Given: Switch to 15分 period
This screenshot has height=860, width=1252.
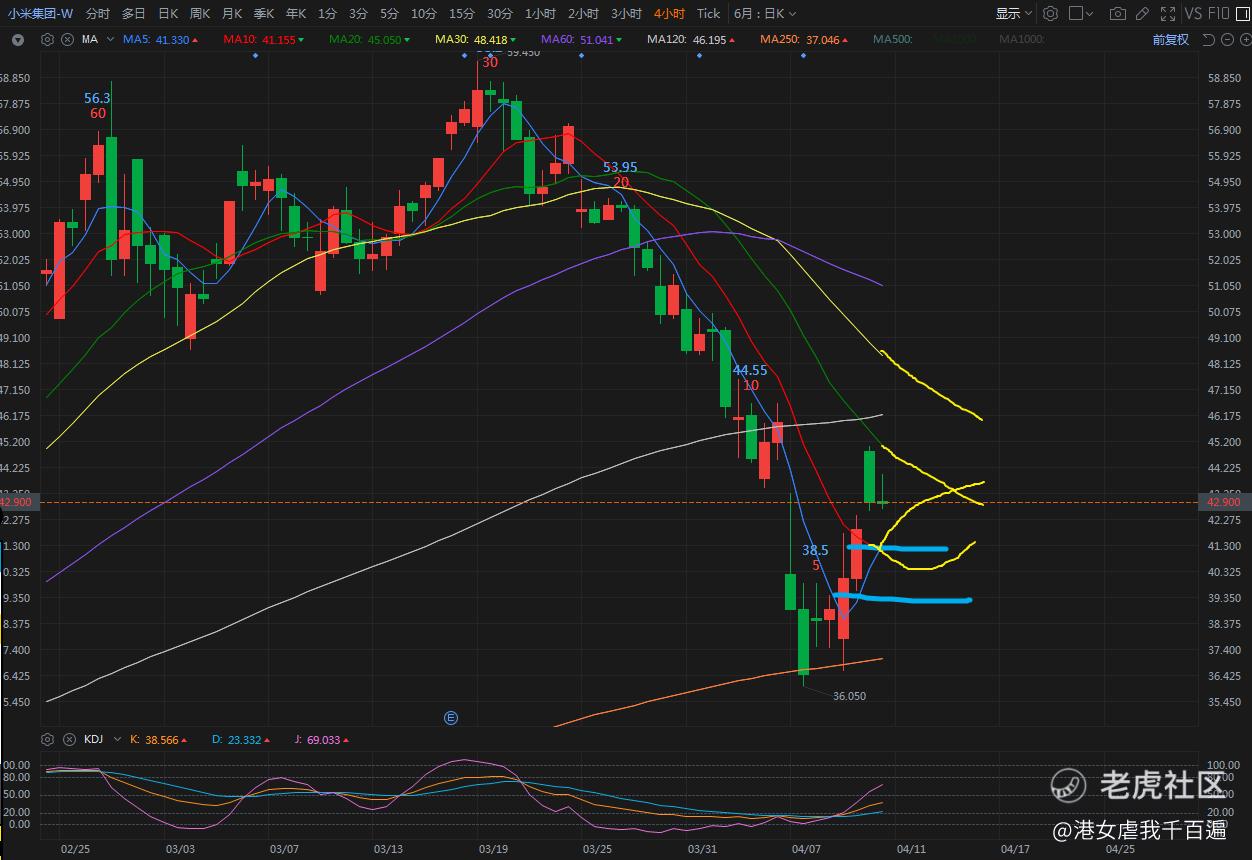Looking at the screenshot, I should tap(462, 13).
